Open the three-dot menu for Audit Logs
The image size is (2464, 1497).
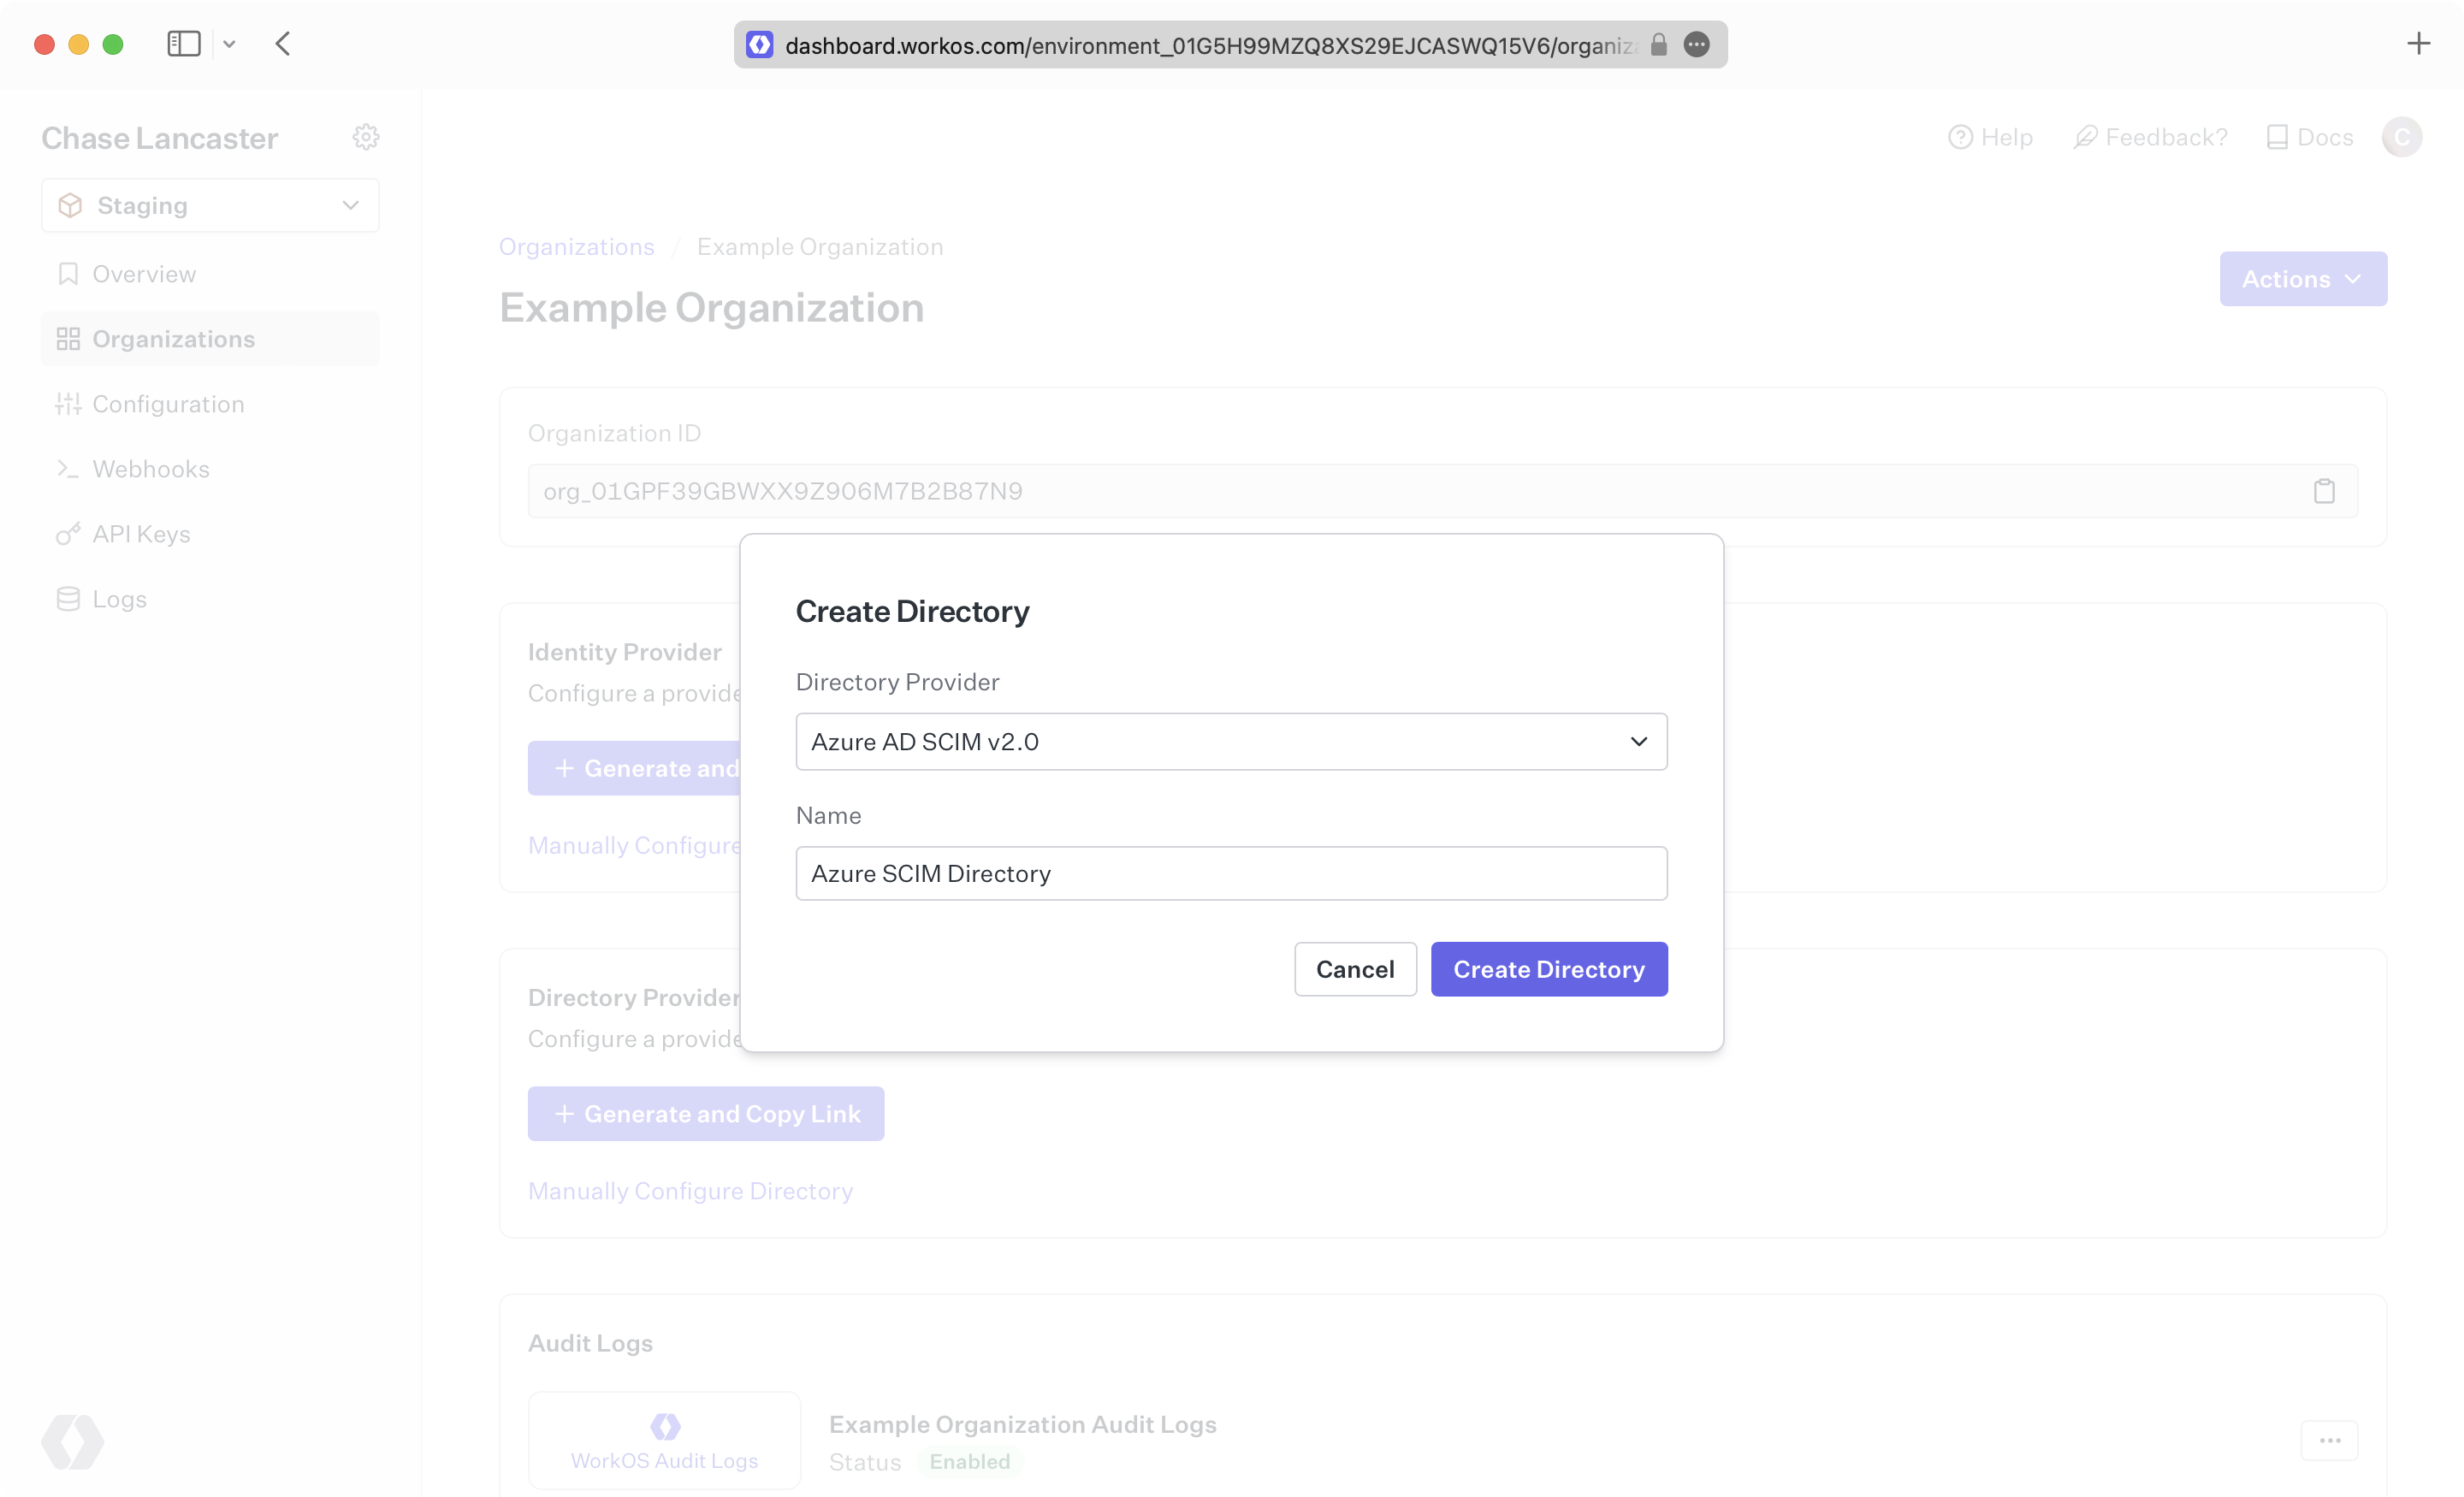coord(2329,1440)
